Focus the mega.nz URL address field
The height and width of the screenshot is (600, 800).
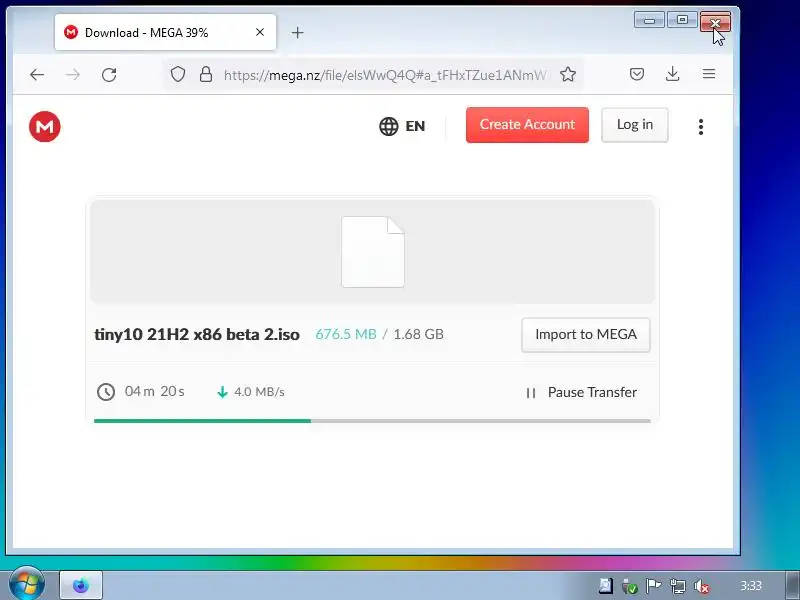(386, 75)
